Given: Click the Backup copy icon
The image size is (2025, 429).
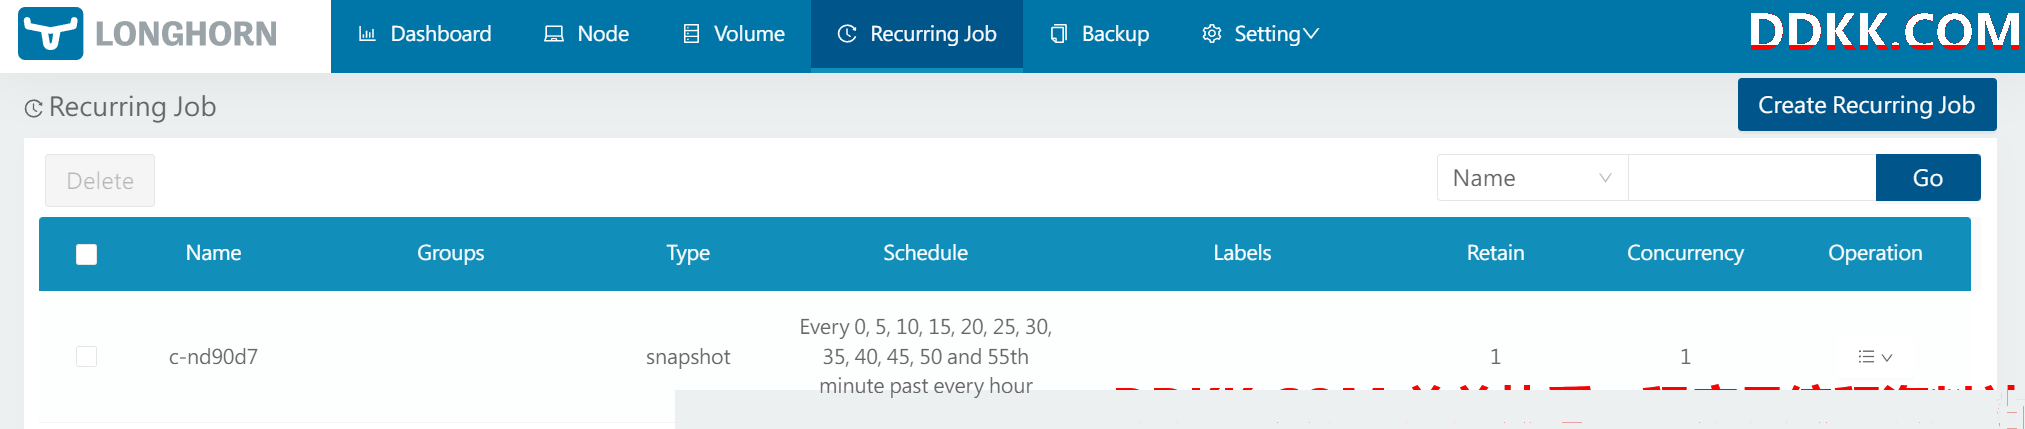Looking at the screenshot, I should [x=1059, y=34].
